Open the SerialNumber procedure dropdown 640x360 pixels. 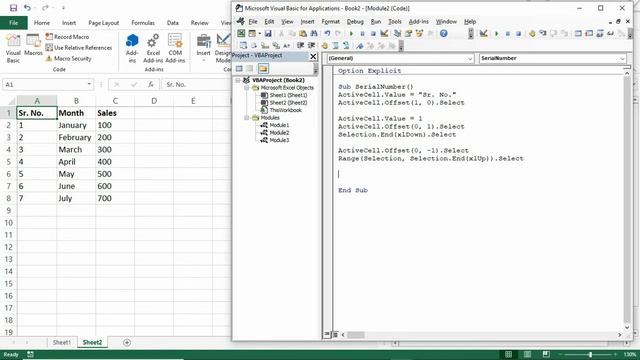(x=622, y=59)
